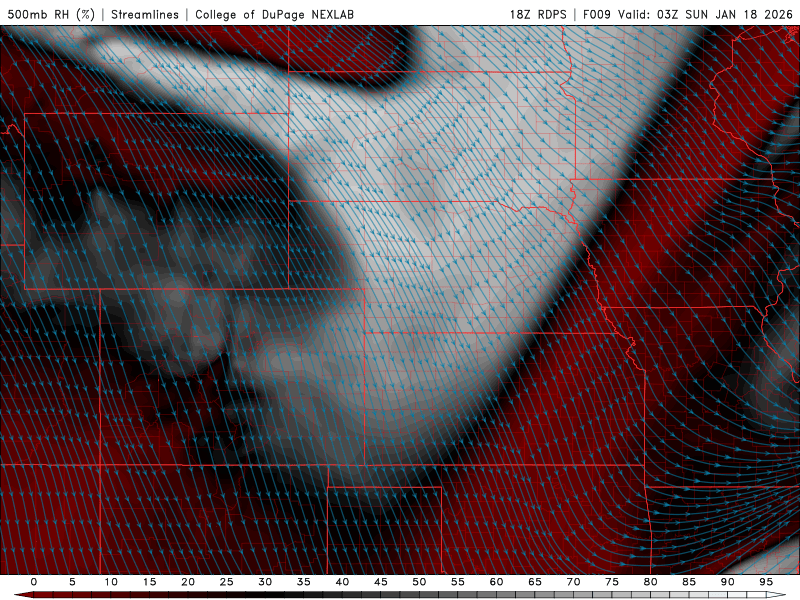
Task: Click the "15" colorbar scale label
Action: (x=149, y=582)
